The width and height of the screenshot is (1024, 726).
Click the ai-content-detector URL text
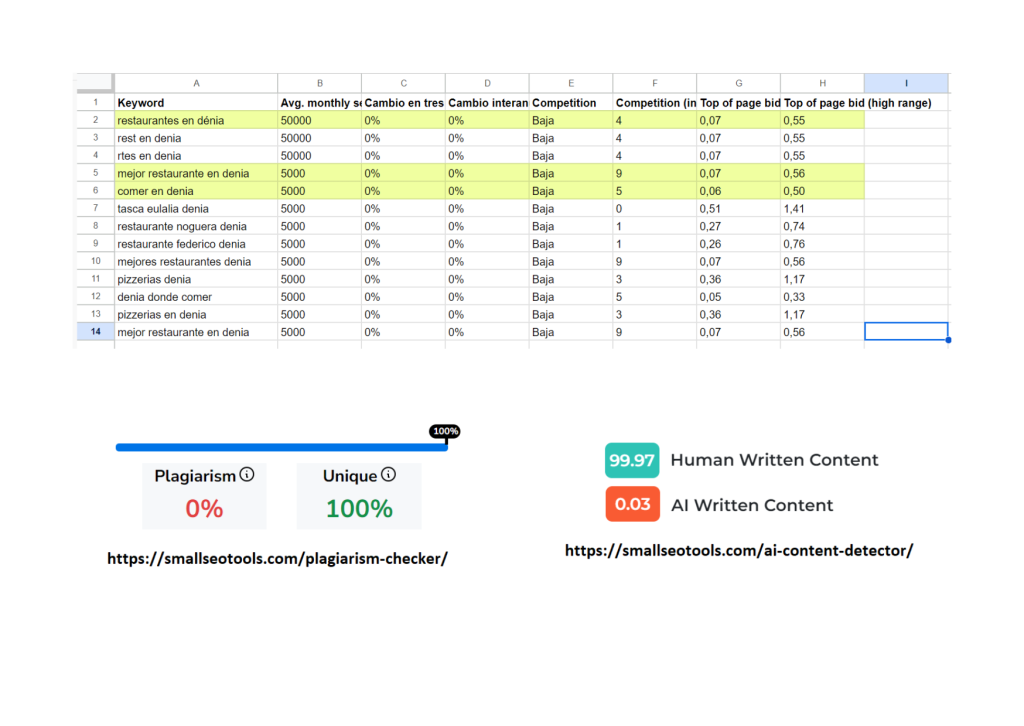739,550
